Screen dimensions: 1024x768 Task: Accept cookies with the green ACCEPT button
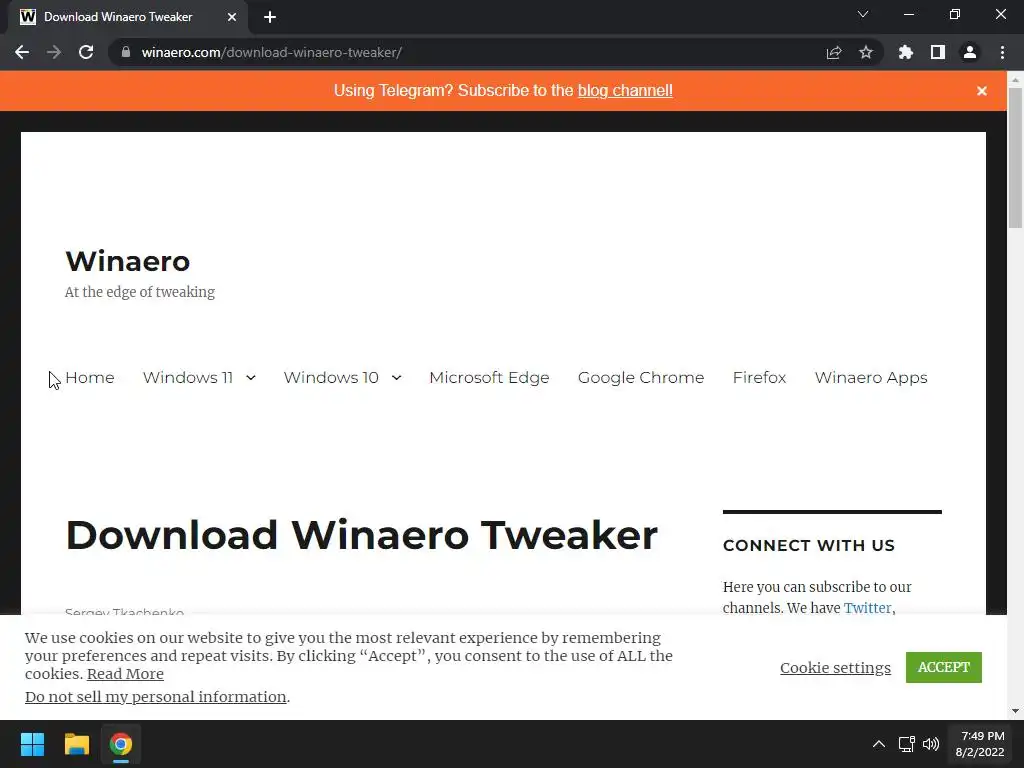point(943,667)
